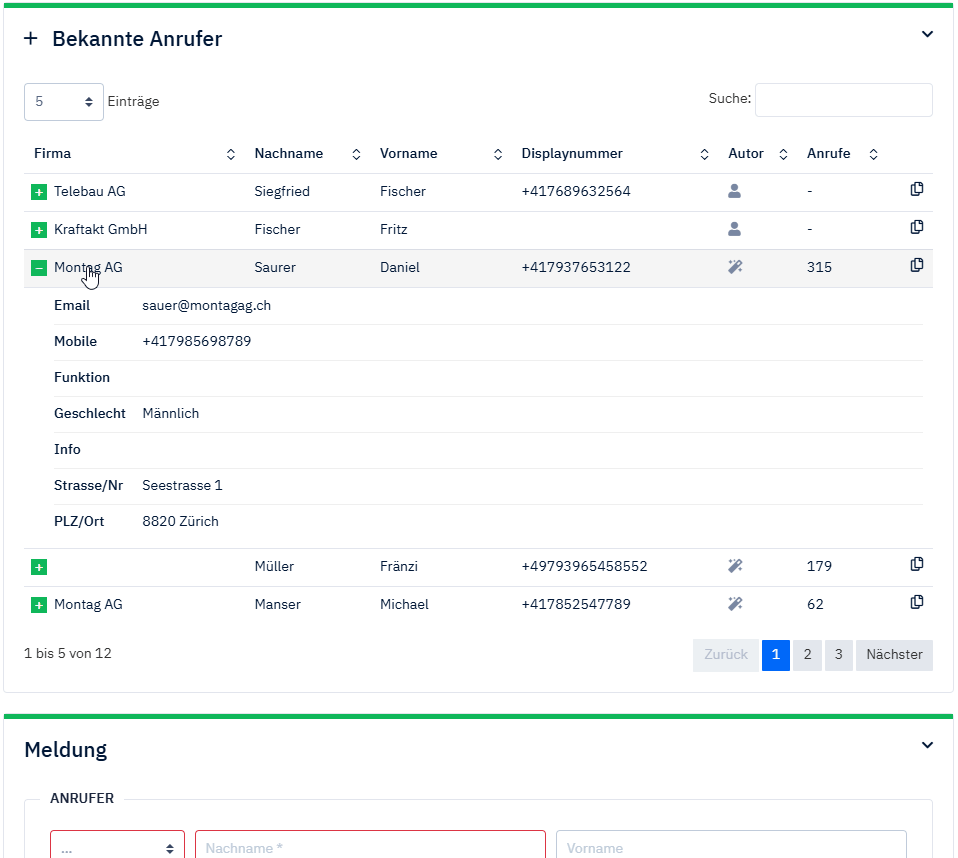Click person author icon in Telebau AG row
This screenshot has height=858, width=958.
[735, 191]
